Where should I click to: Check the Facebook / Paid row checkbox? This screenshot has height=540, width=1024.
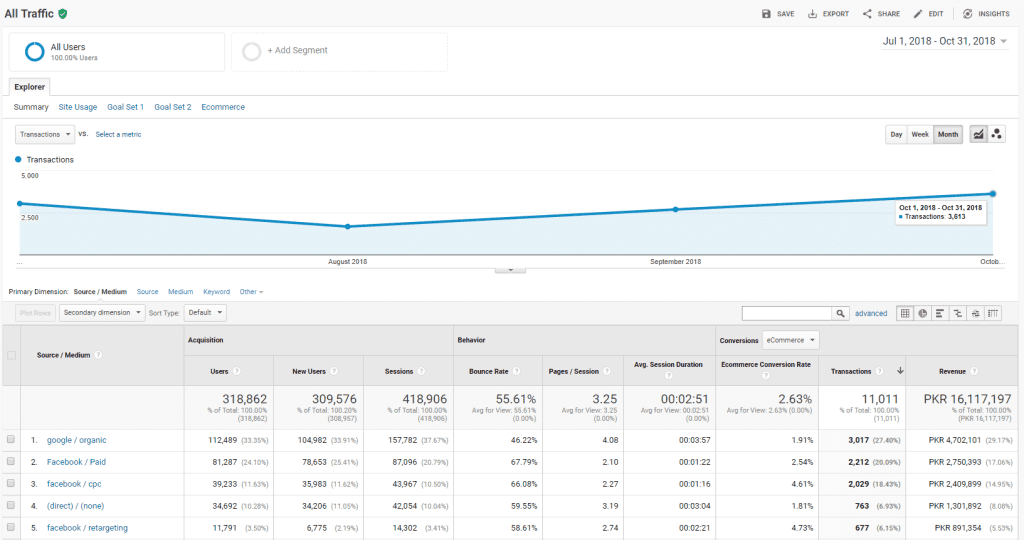pos(11,462)
